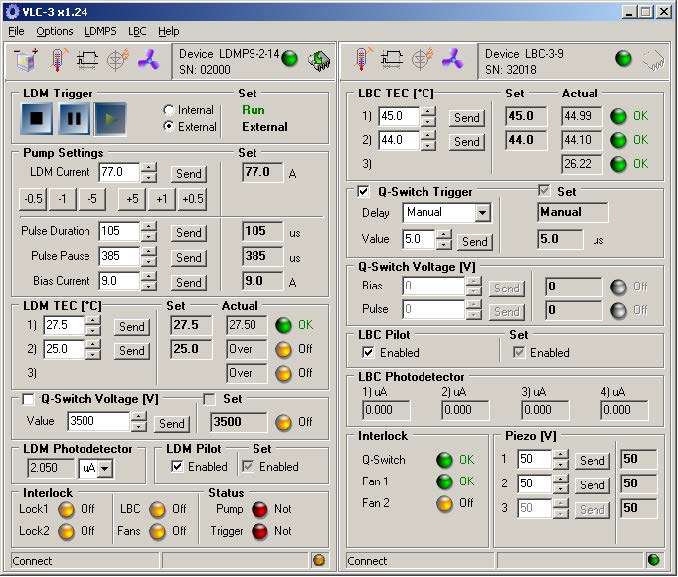Image resolution: width=678 pixels, height=577 pixels.
Task: Click the chip icon next to LDMPS-2-14 device
Action: coord(319,61)
